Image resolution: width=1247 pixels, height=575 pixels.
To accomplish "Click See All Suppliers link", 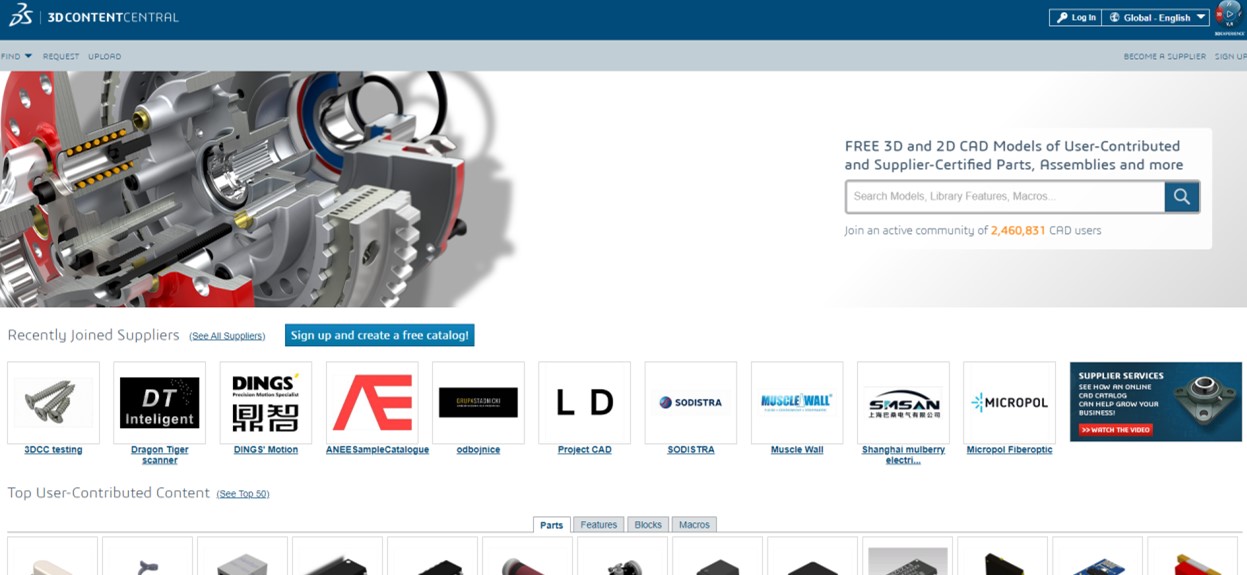I will click(x=227, y=336).
